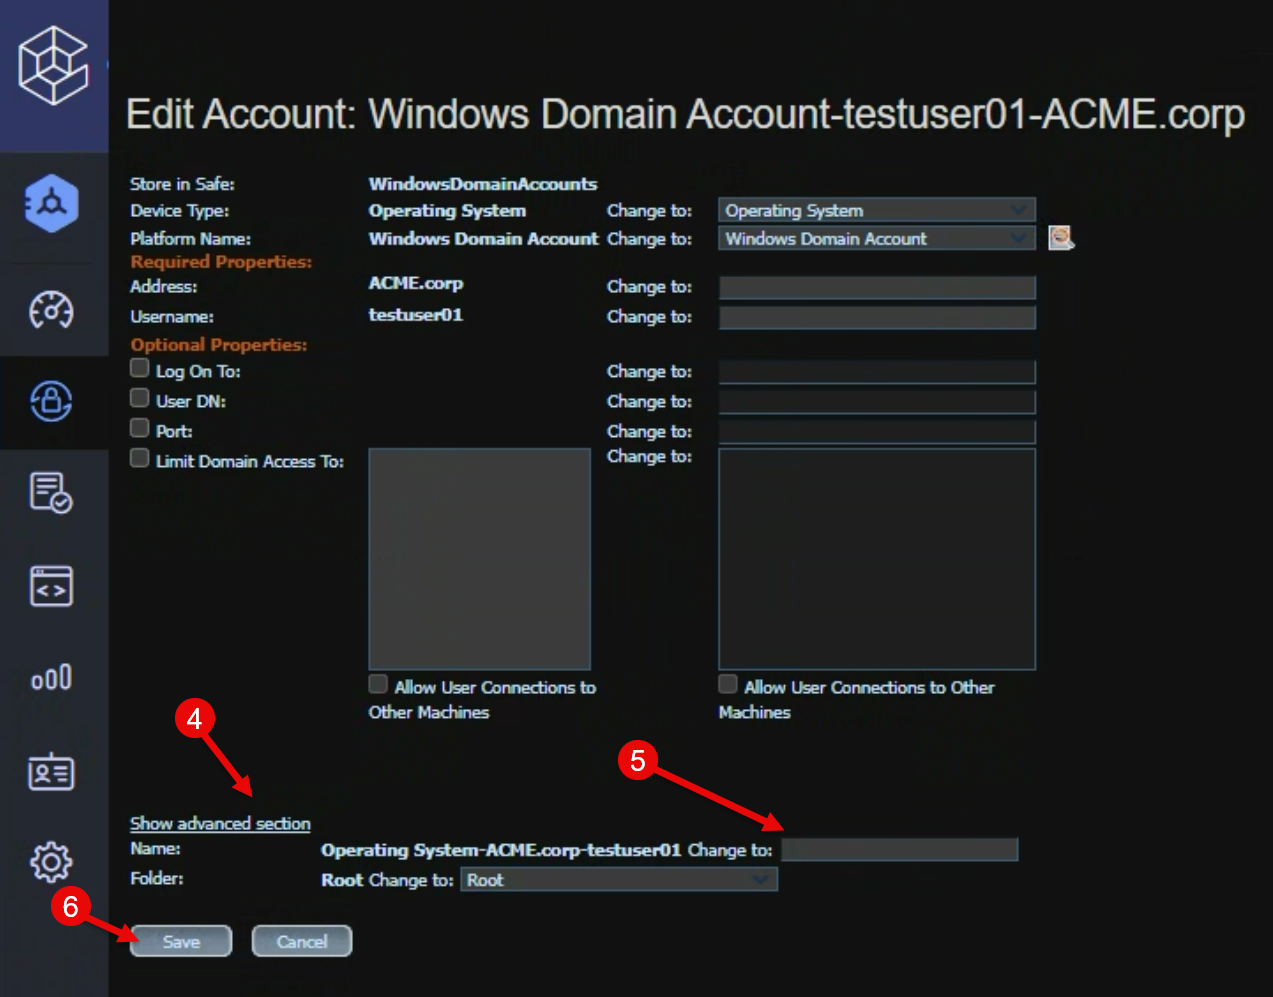Screen dimensions: 1273x997
Task: Click the CyberArk cube logo
Action: [x=53, y=65]
